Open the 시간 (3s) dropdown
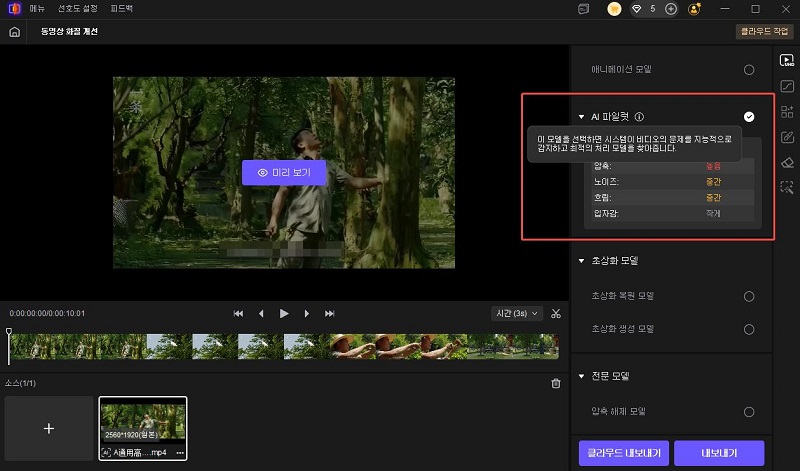The width and height of the screenshot is (800, 471). coord(517,313)
